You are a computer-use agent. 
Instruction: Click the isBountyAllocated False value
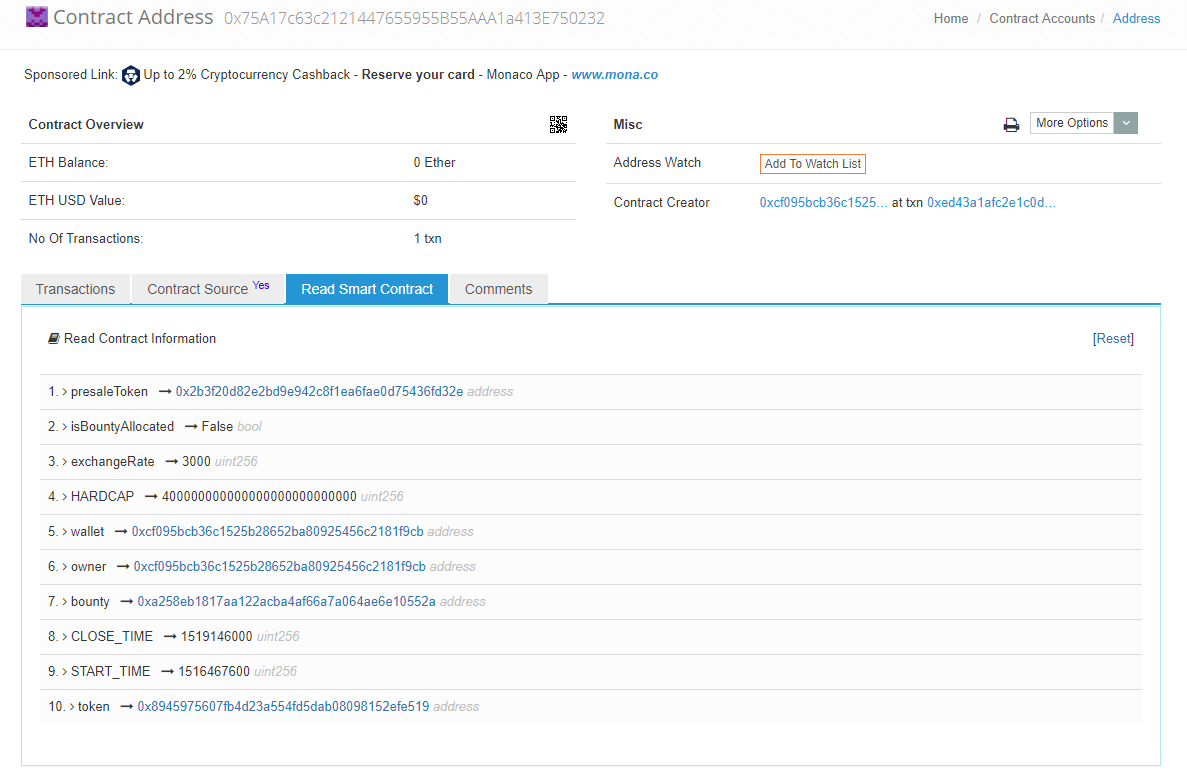[x=217, y=427]
